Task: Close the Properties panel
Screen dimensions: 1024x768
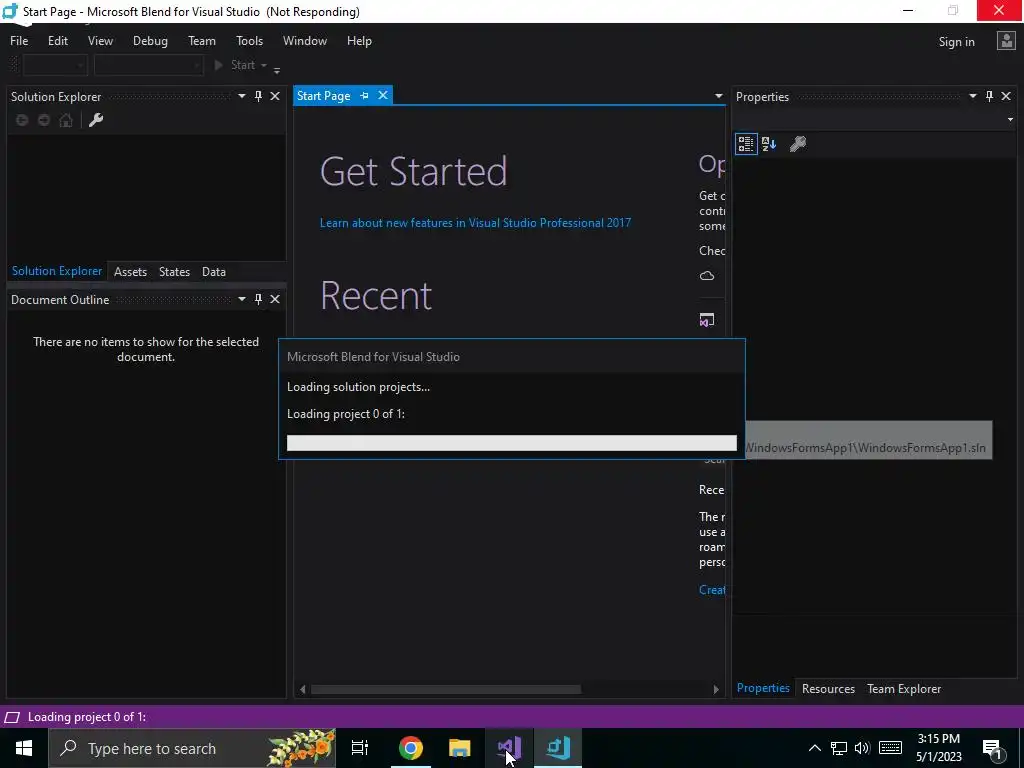Action: [1006, 97]
